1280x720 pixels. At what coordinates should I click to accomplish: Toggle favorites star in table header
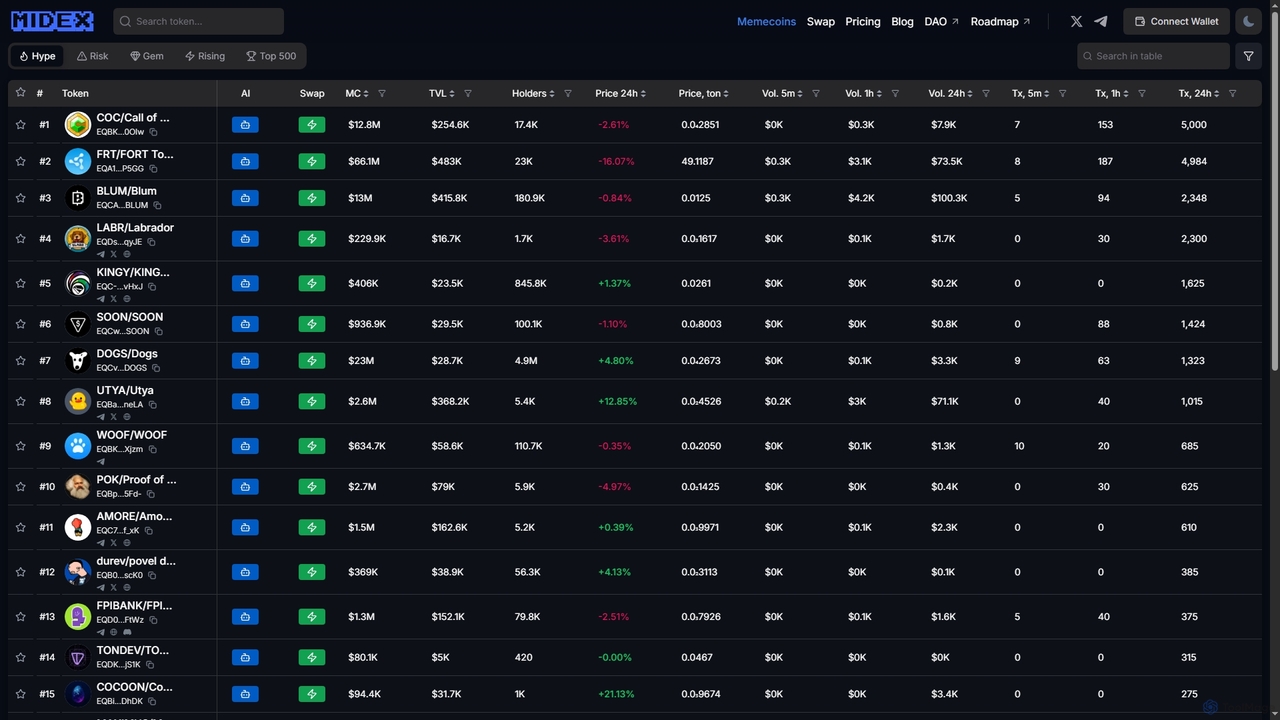(x=20, y=93)
